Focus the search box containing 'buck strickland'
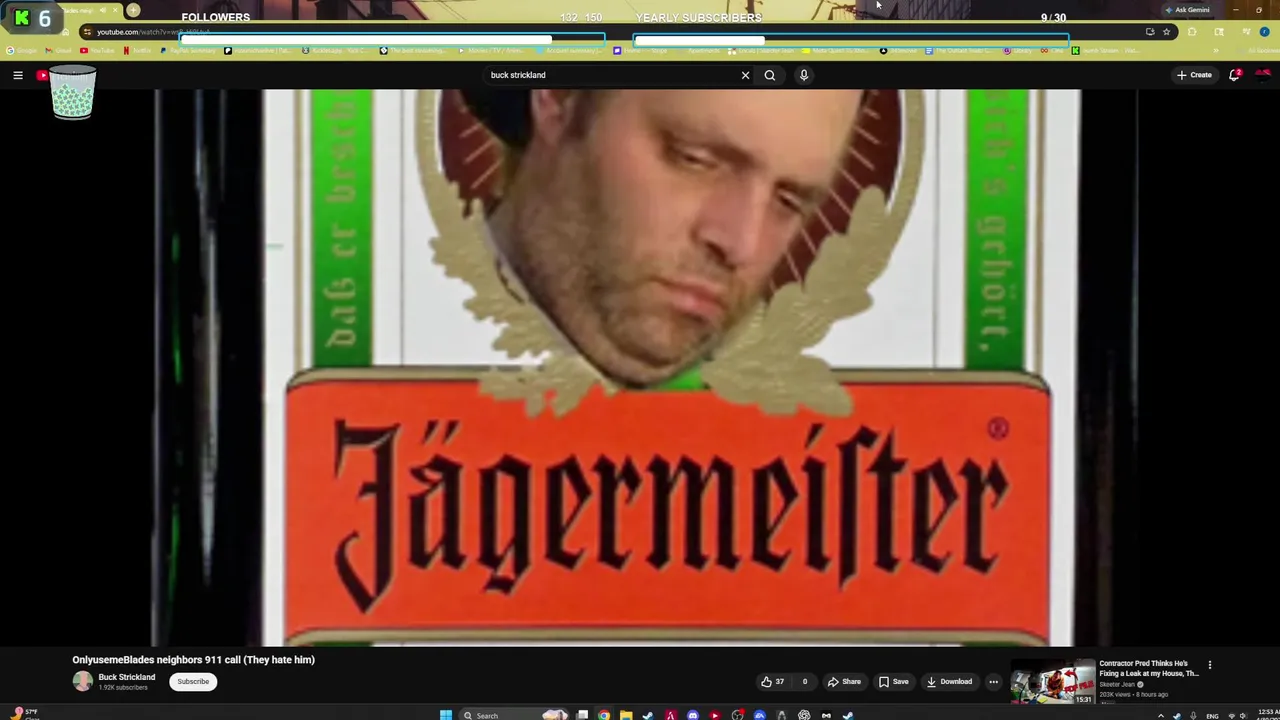Image resolution: width=1280 pixels, height=720 pixels. (x=610, y=75)
